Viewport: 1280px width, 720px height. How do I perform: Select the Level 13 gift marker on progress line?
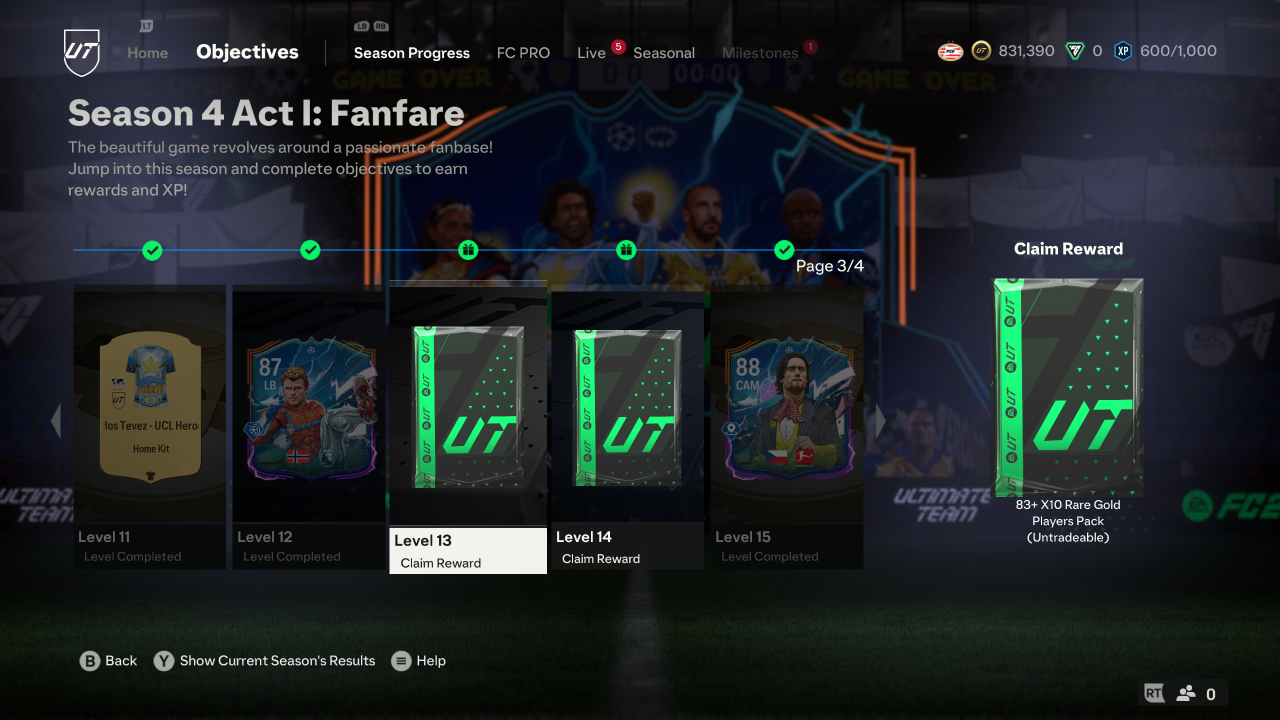[468, 250]
